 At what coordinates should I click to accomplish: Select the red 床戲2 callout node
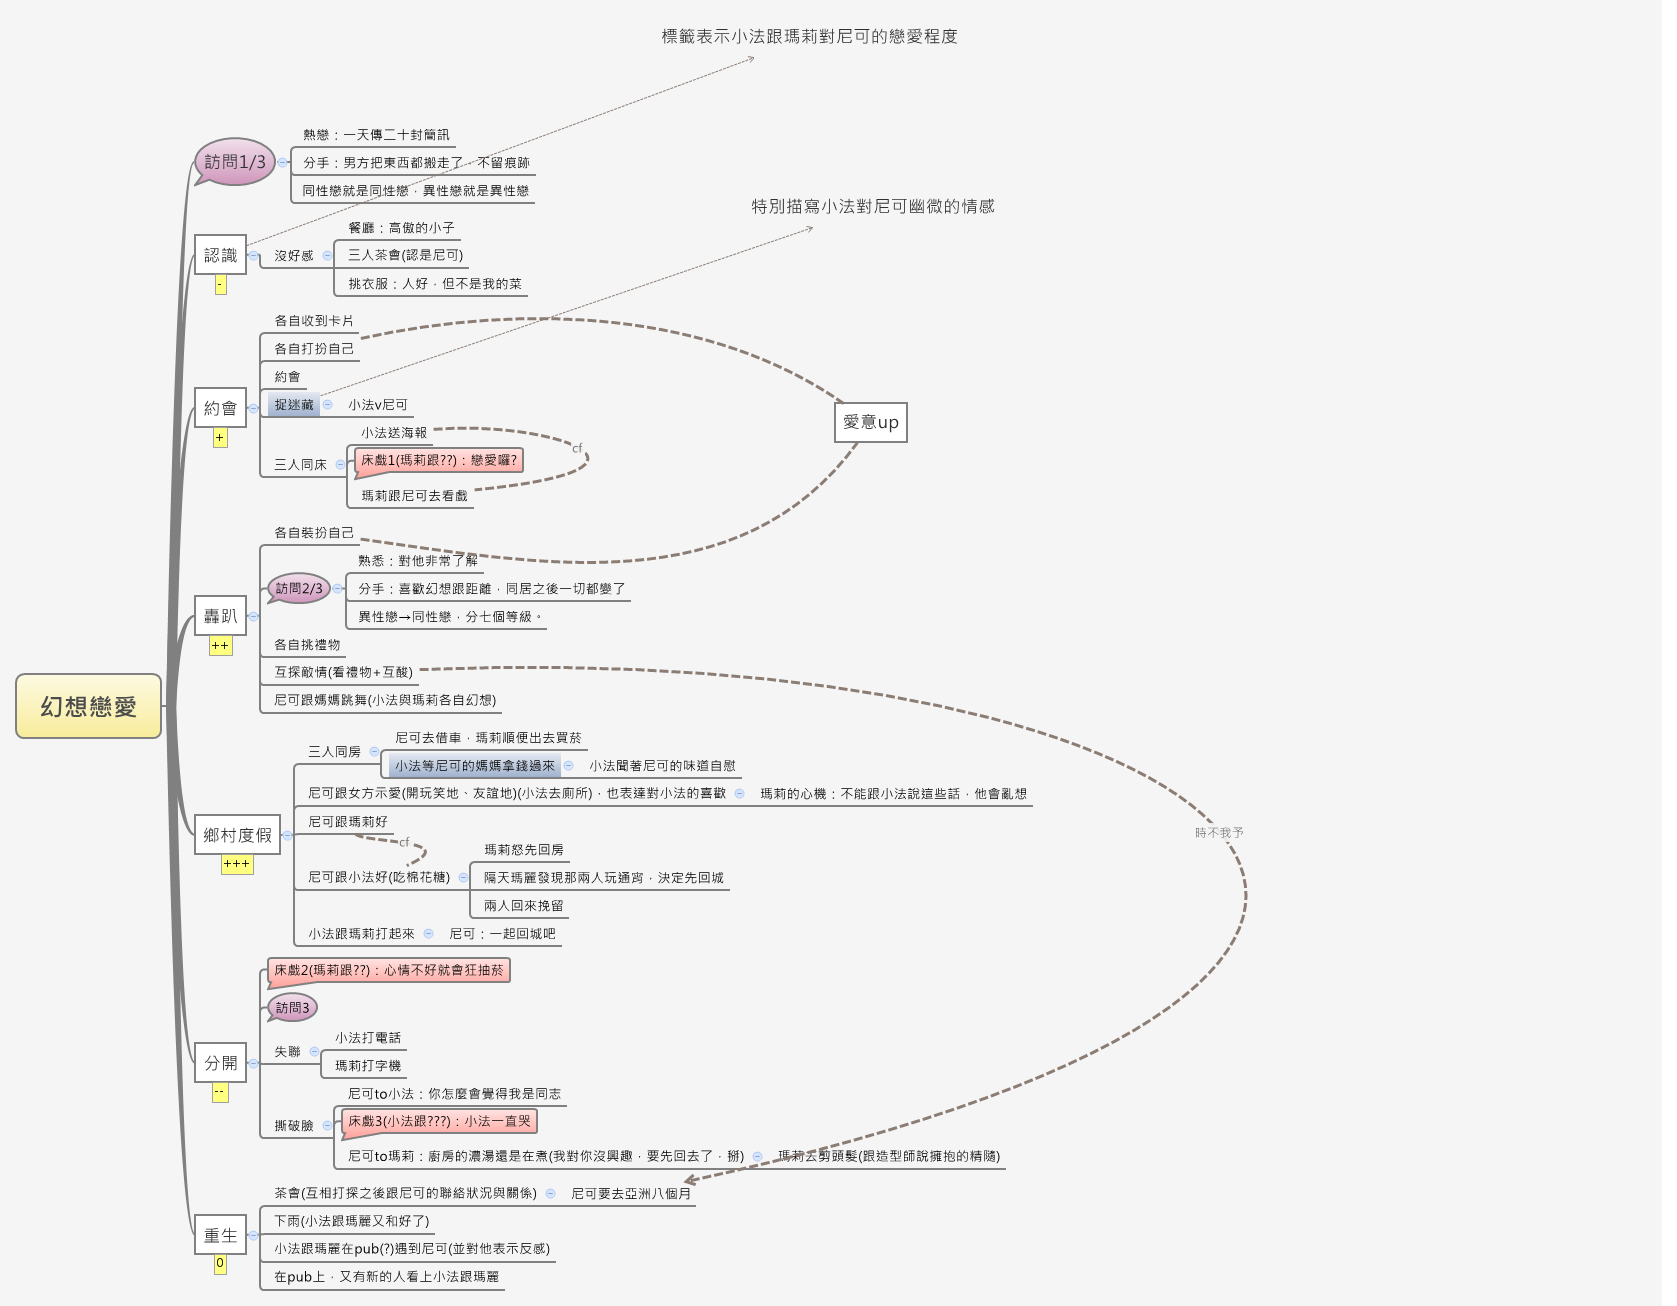coord(389,970)
